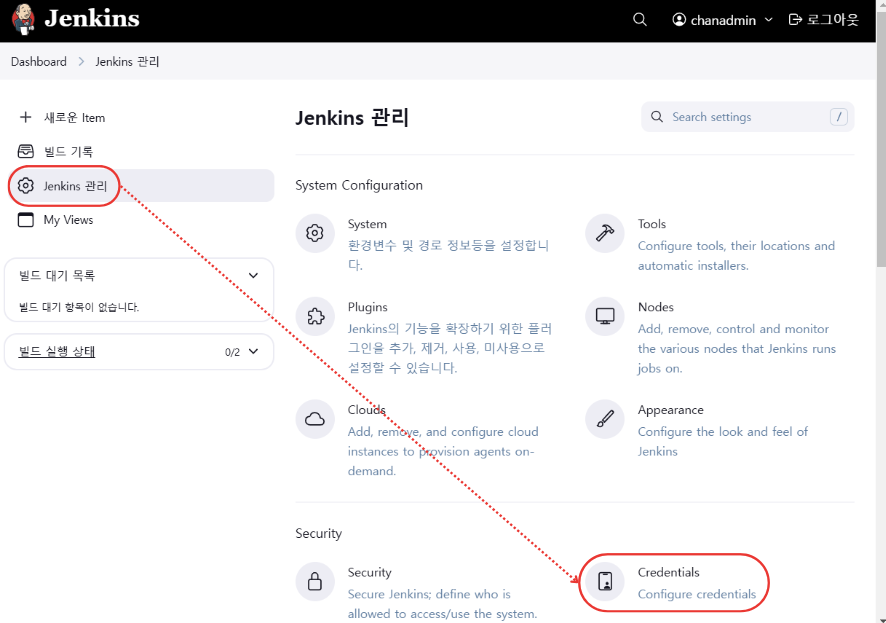This screenshot has height=623, width=886.
Task: Click 'Secure Jenkins; define who is' description
Action: click(x=442, y=604)
